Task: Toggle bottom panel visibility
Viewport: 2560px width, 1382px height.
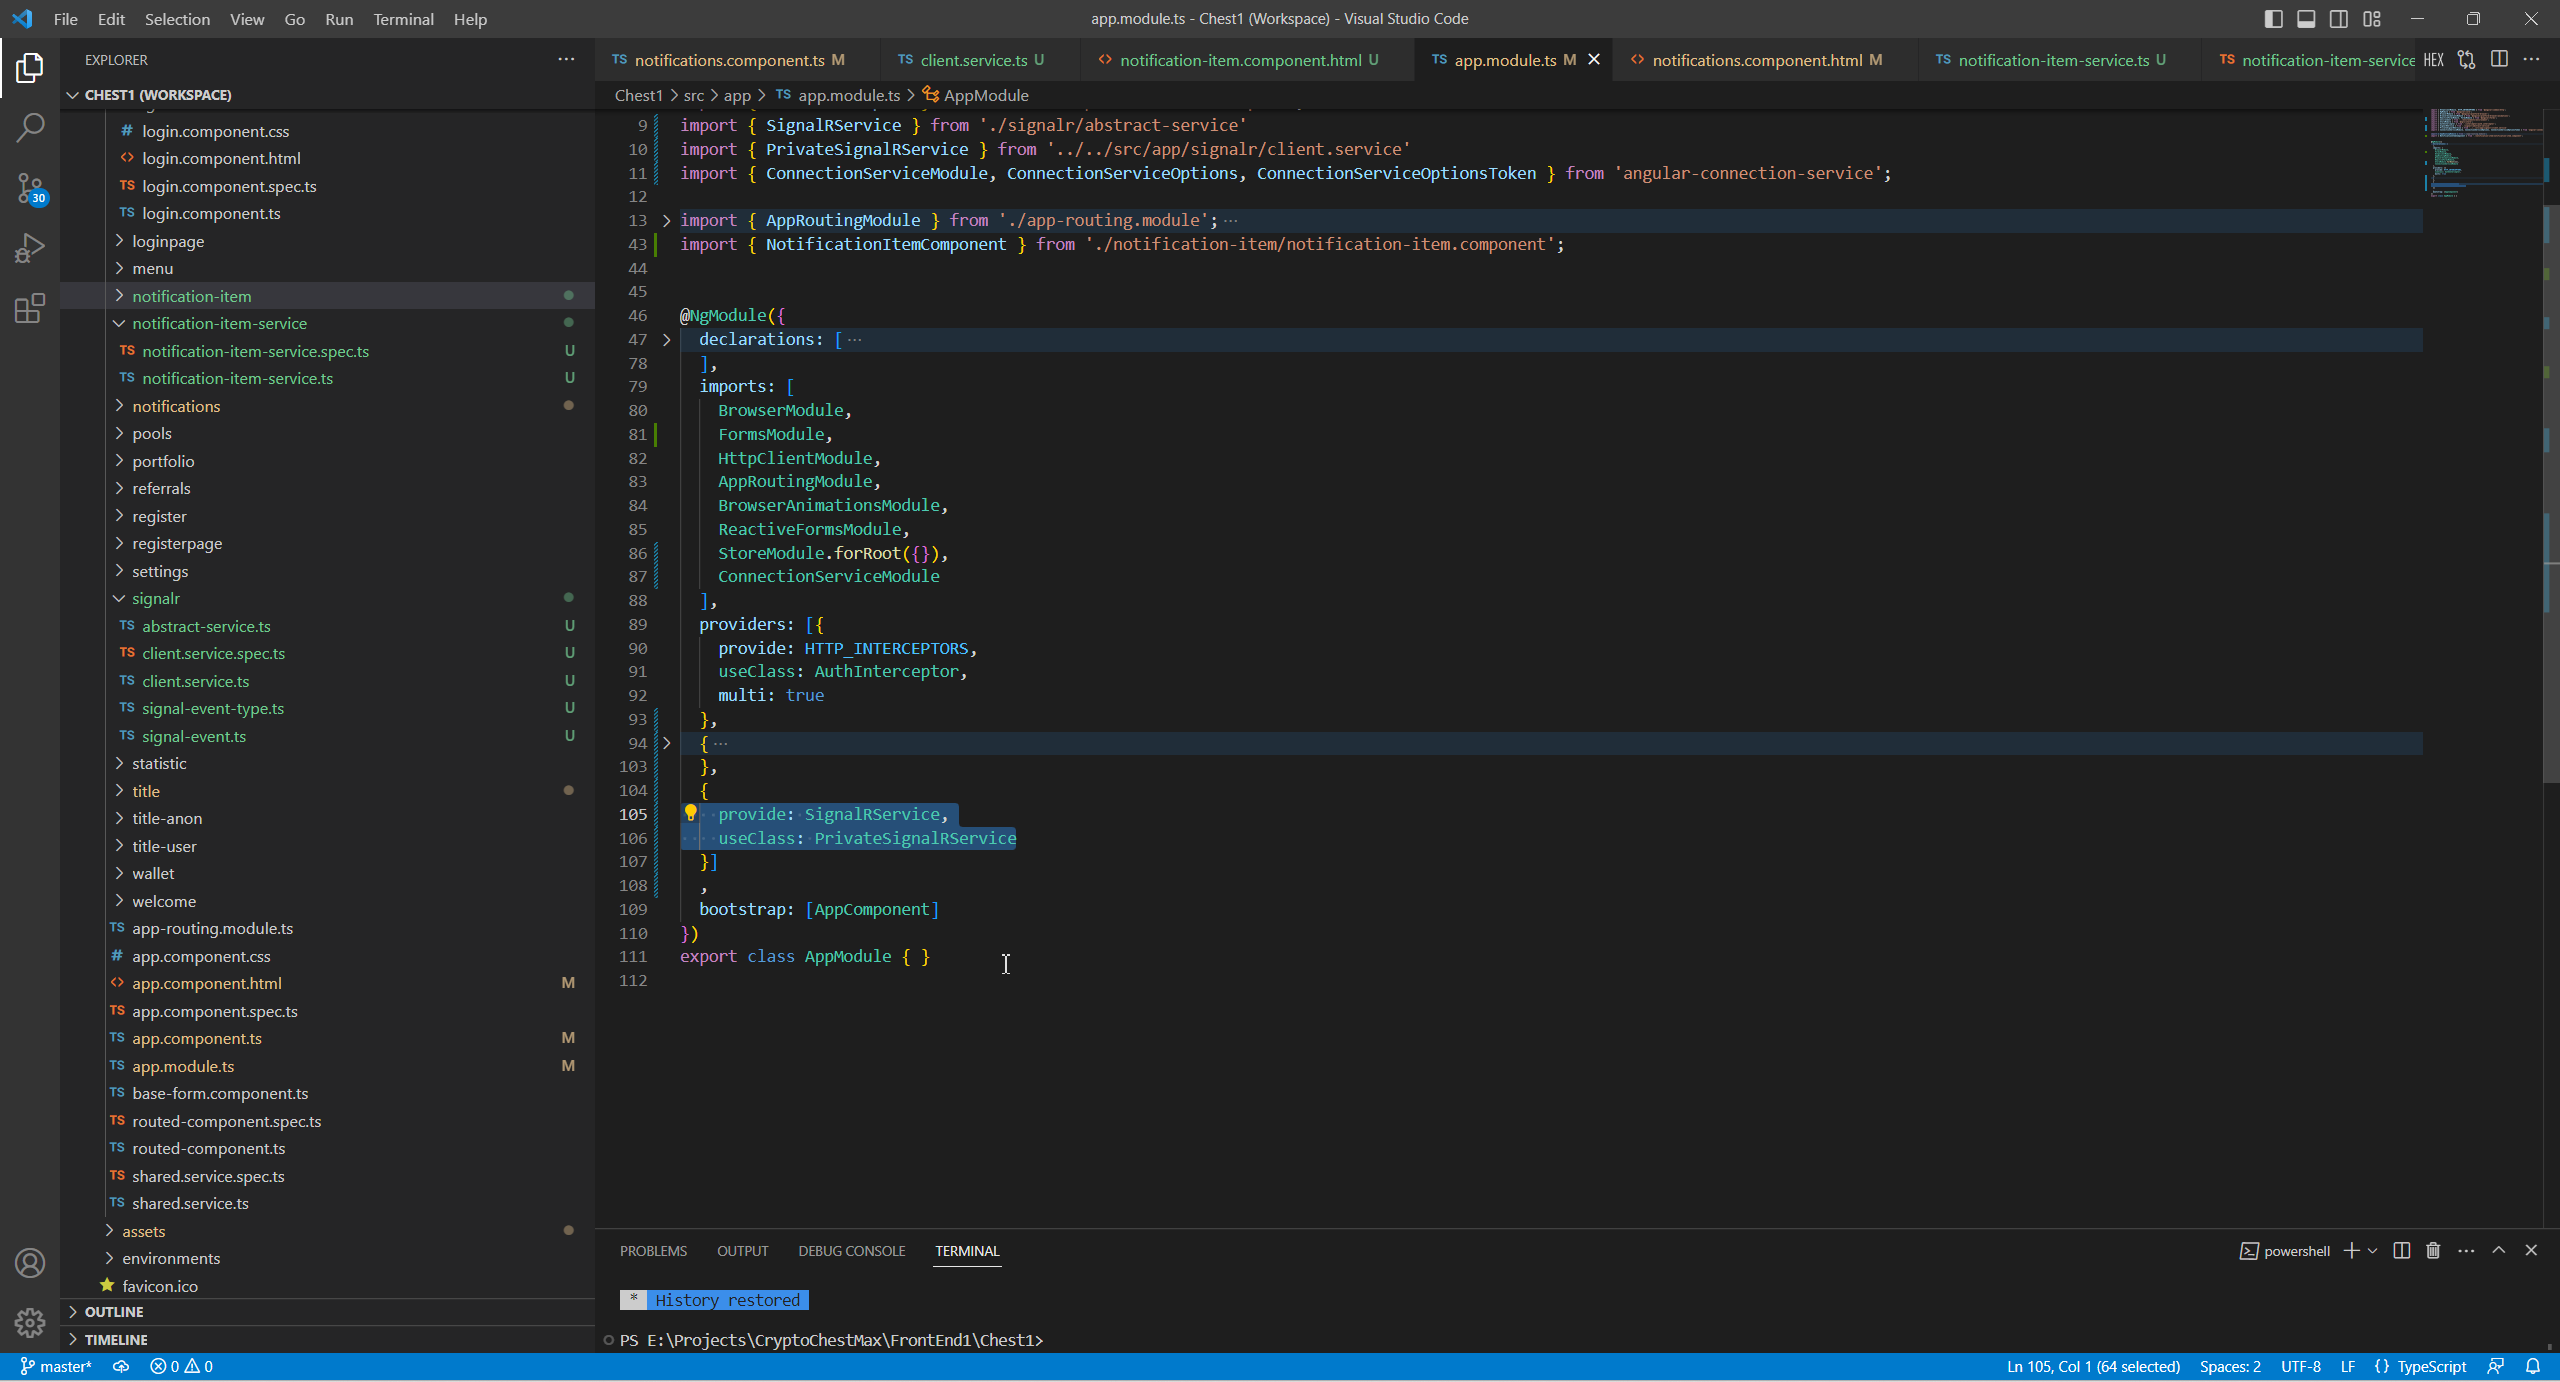Action: [x=2306, y=19]
